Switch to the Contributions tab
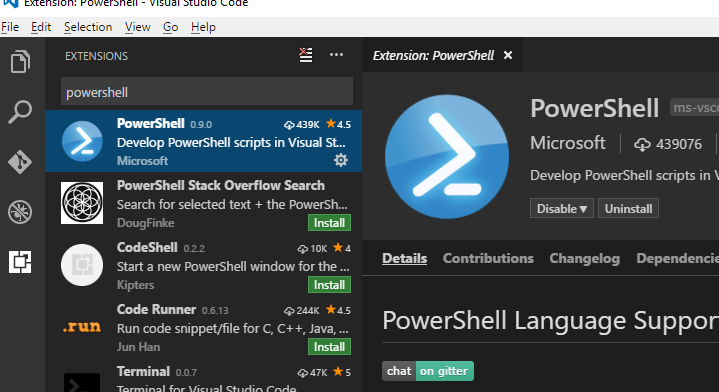This screenshot has width=719, height=392. click(x=488, y=259)
